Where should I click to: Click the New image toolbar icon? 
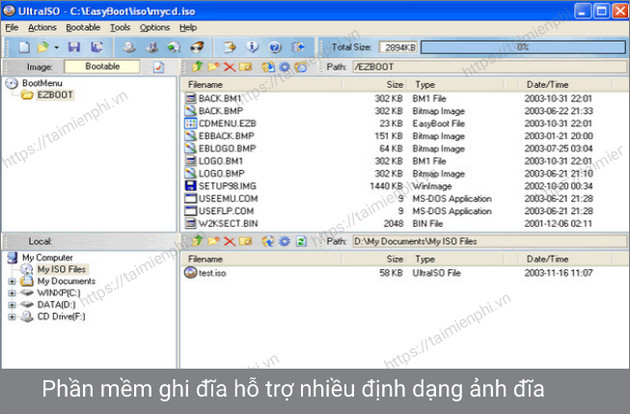click(25, 47)
